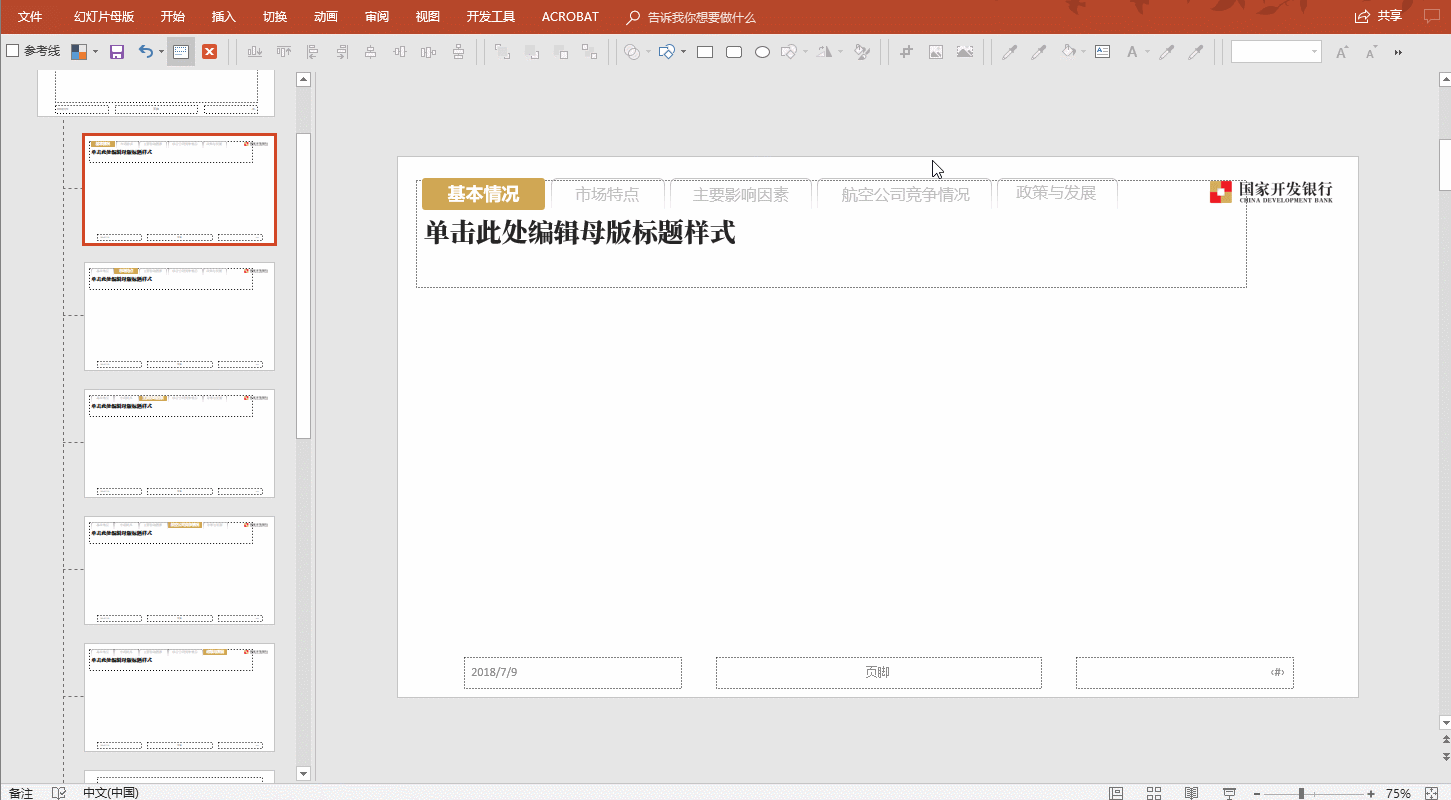Open the shape fill dropdown arrow

coord(1085,52)
